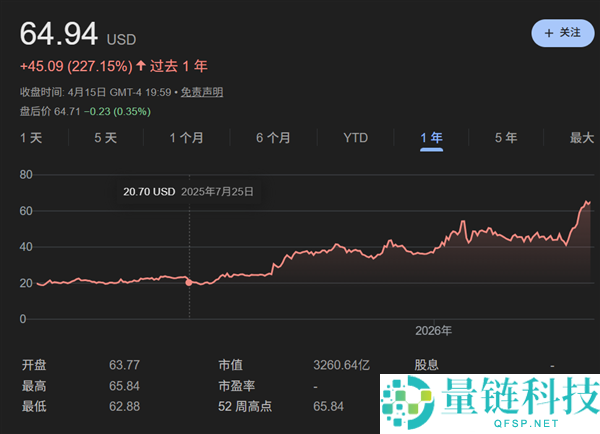Select the YTD range tab
Screen dimensions: 600x434
(x=355, y=137)
